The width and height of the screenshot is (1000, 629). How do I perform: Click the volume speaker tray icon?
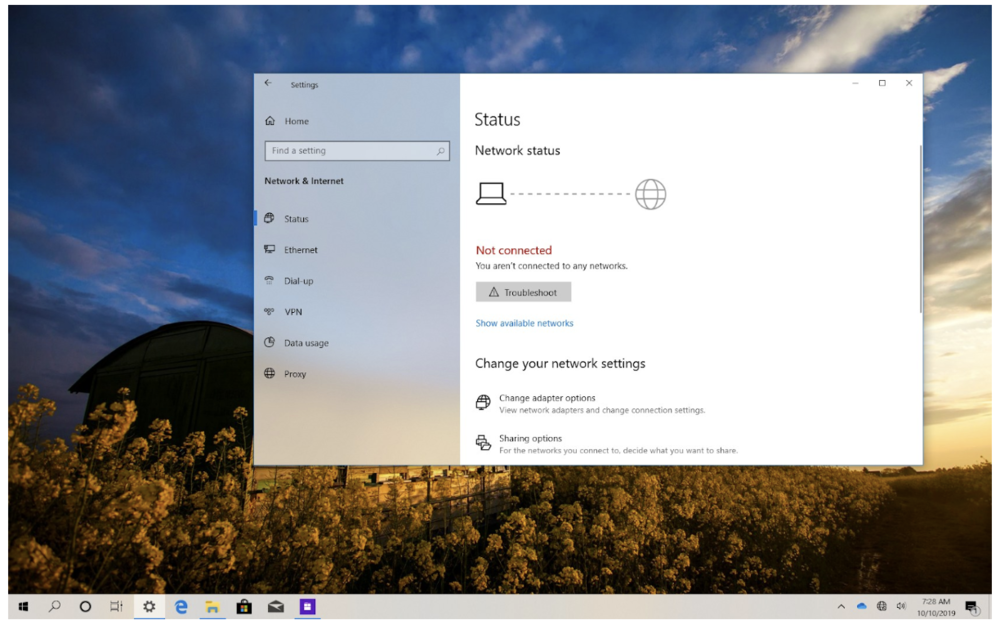pos(901,606)
